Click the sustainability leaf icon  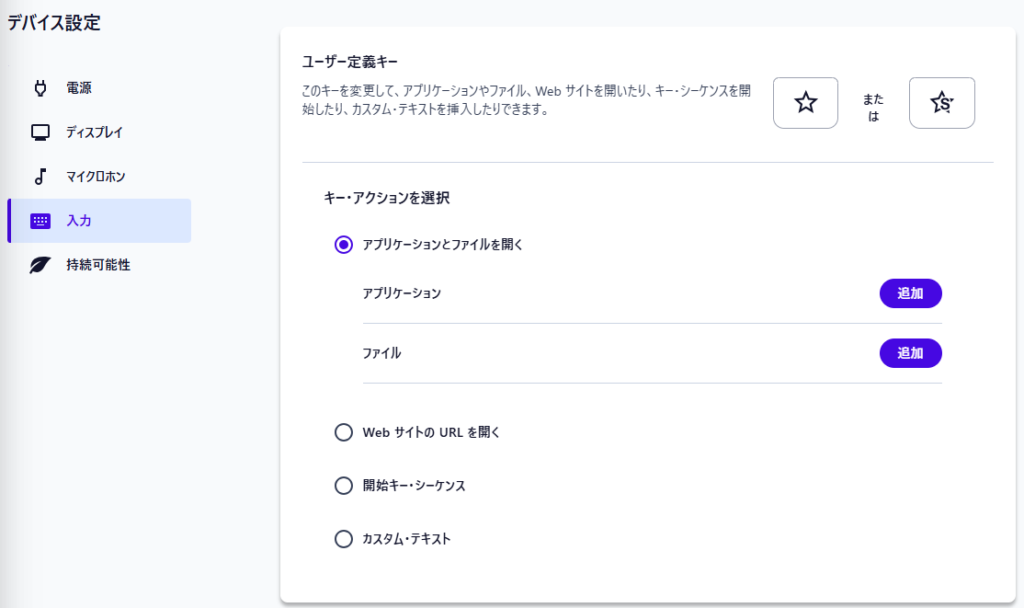pos(41,265)
